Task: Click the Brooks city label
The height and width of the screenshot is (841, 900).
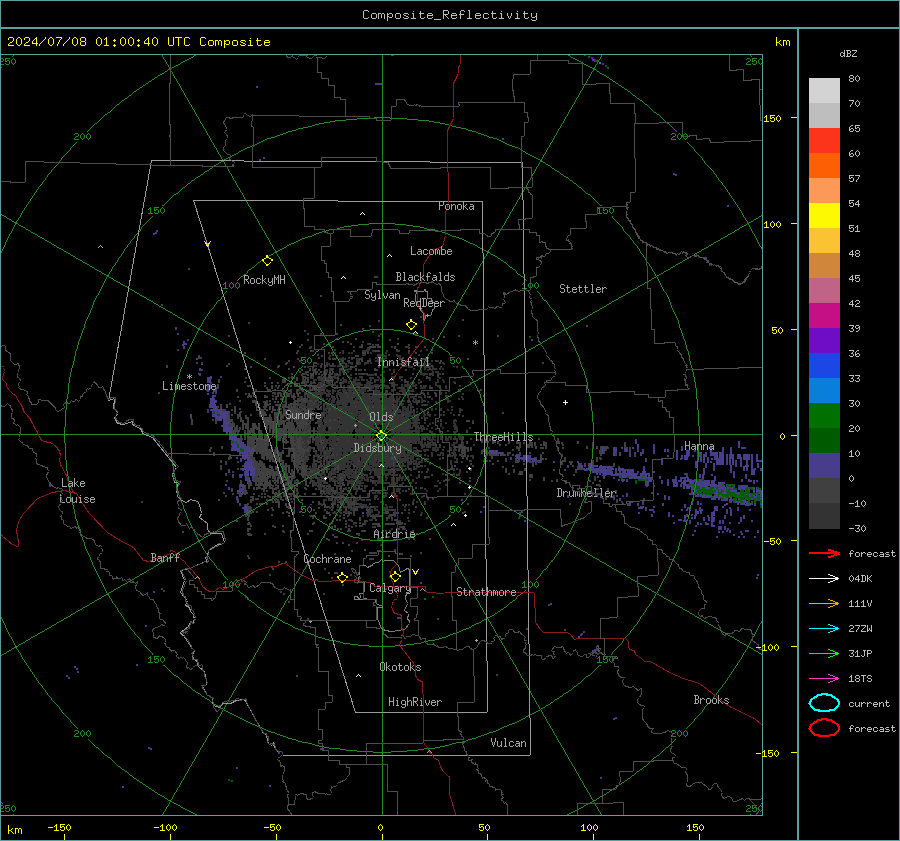Action: (711, 700)
